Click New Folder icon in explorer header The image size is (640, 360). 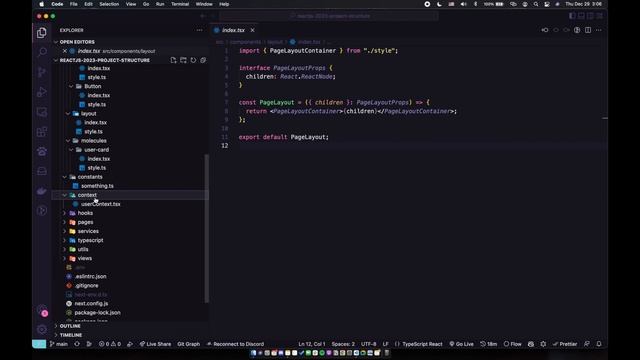coord(183,60)
